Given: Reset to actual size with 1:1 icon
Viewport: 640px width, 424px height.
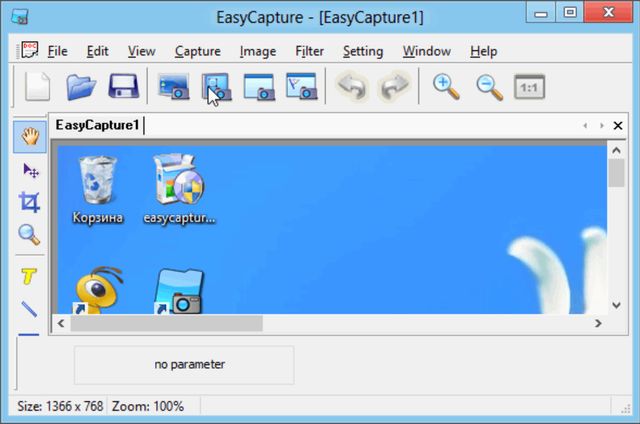Looking at the screenshot, I should [530, 87].
